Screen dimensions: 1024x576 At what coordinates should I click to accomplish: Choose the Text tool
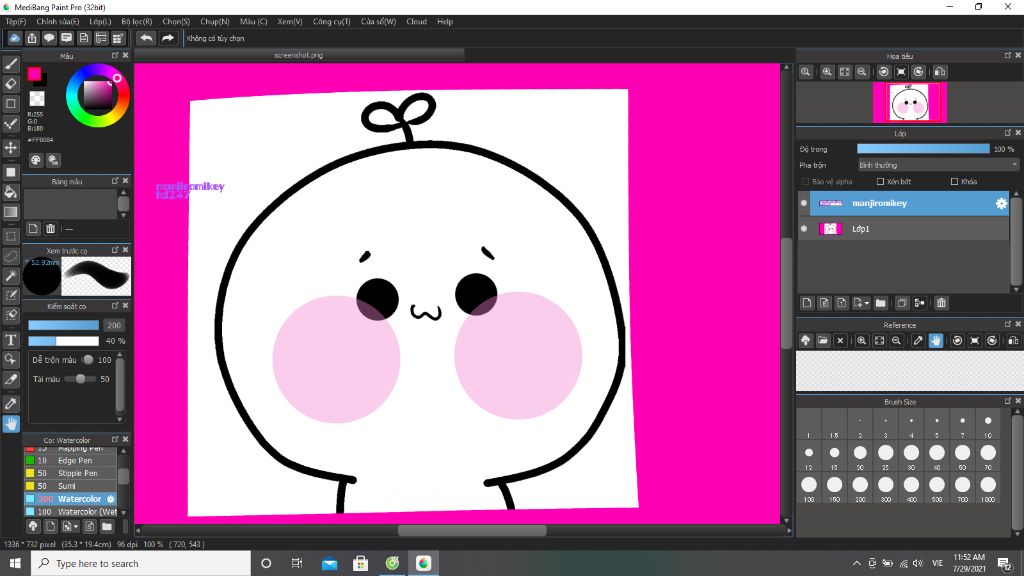[x=11, y=339]
